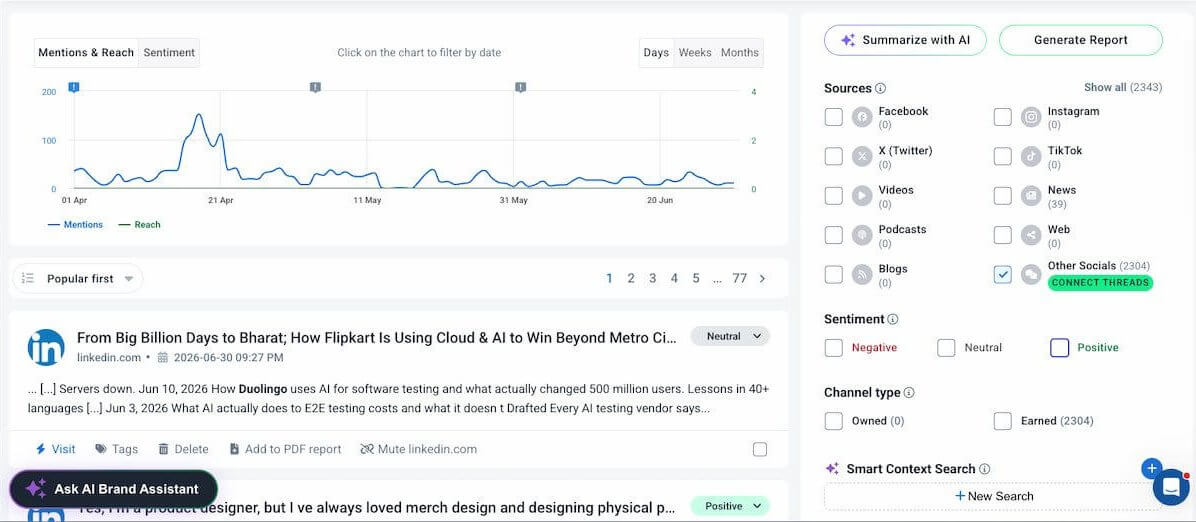Screen dimensions: 1196x522
Task: Go to results page 3
Action: 652,279
